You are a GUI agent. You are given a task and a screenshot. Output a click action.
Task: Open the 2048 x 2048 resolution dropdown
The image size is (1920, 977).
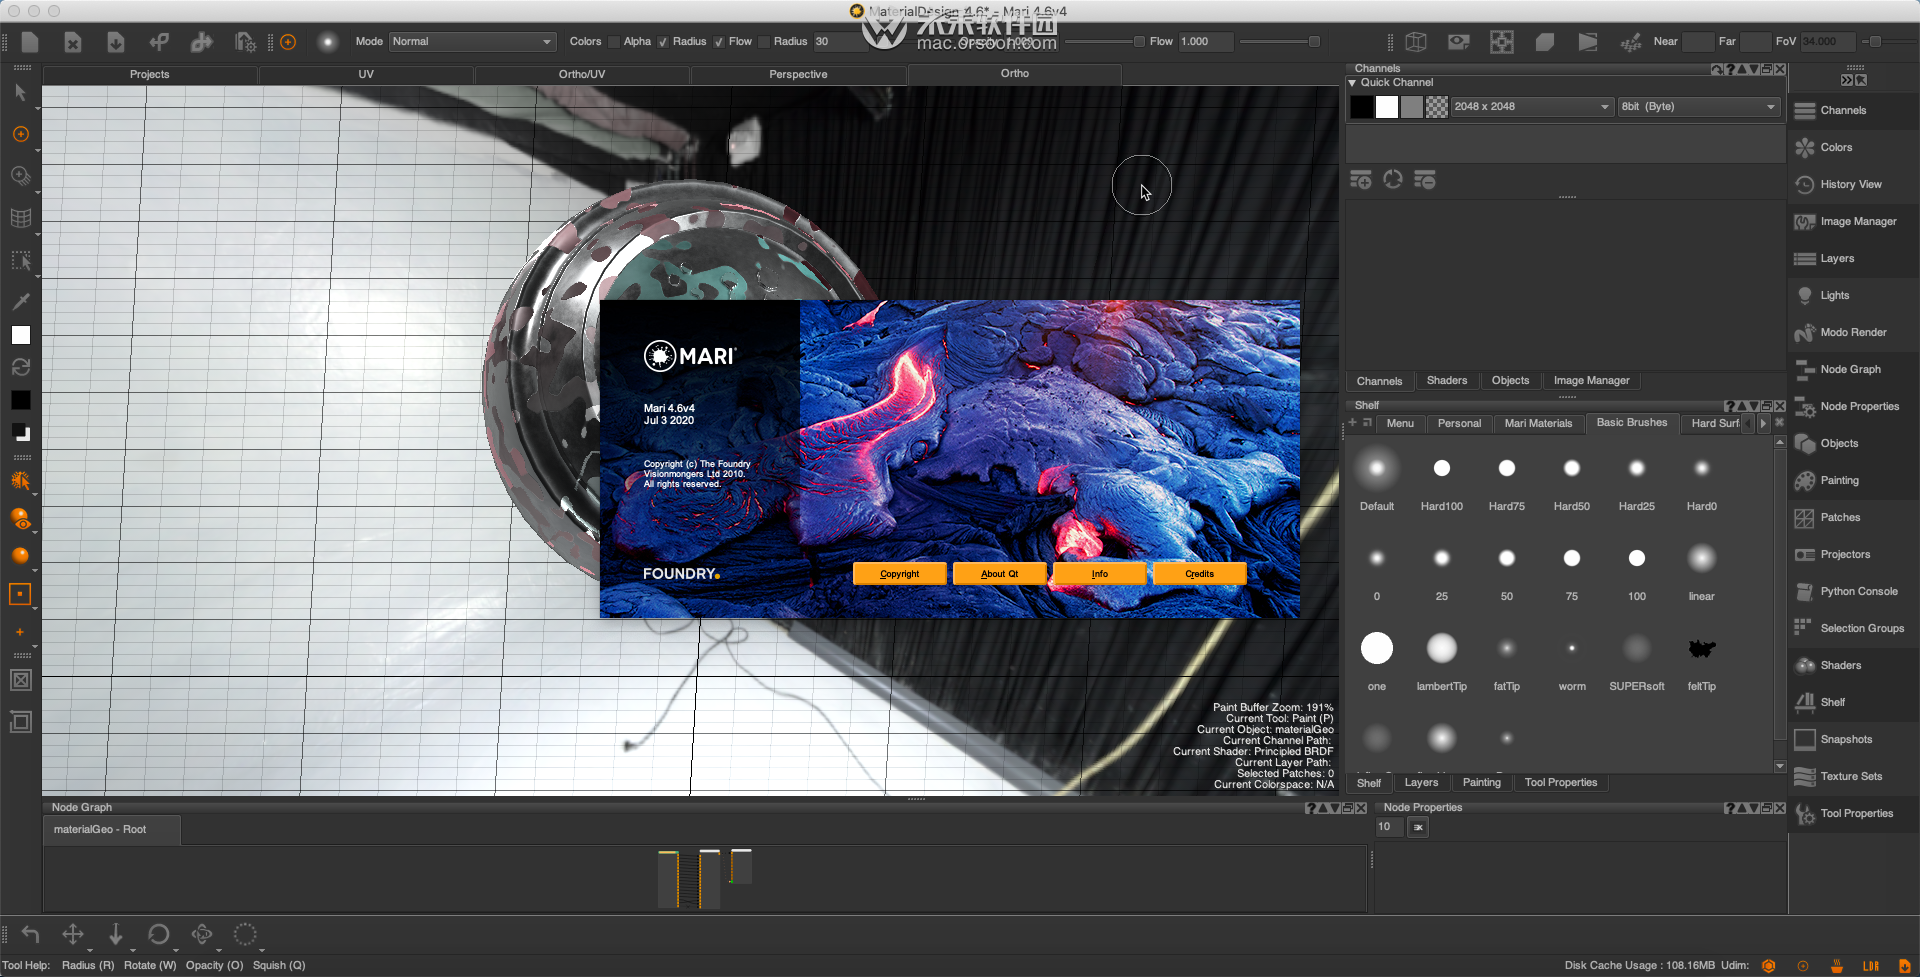click(1530, 106)
